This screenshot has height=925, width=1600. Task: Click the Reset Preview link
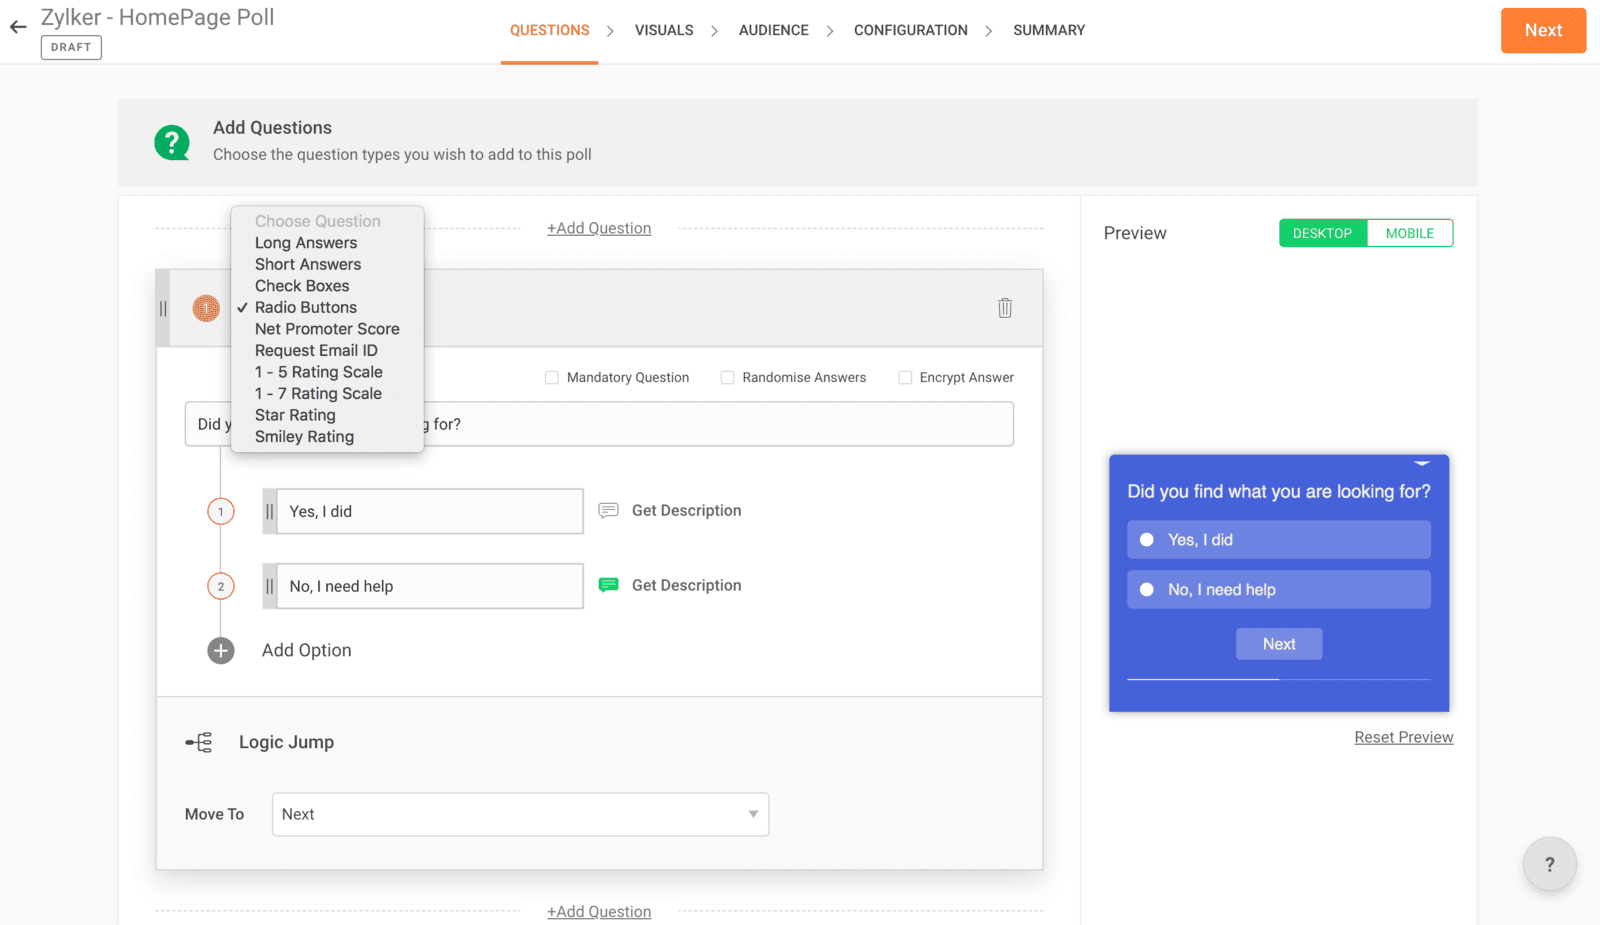1403,737
